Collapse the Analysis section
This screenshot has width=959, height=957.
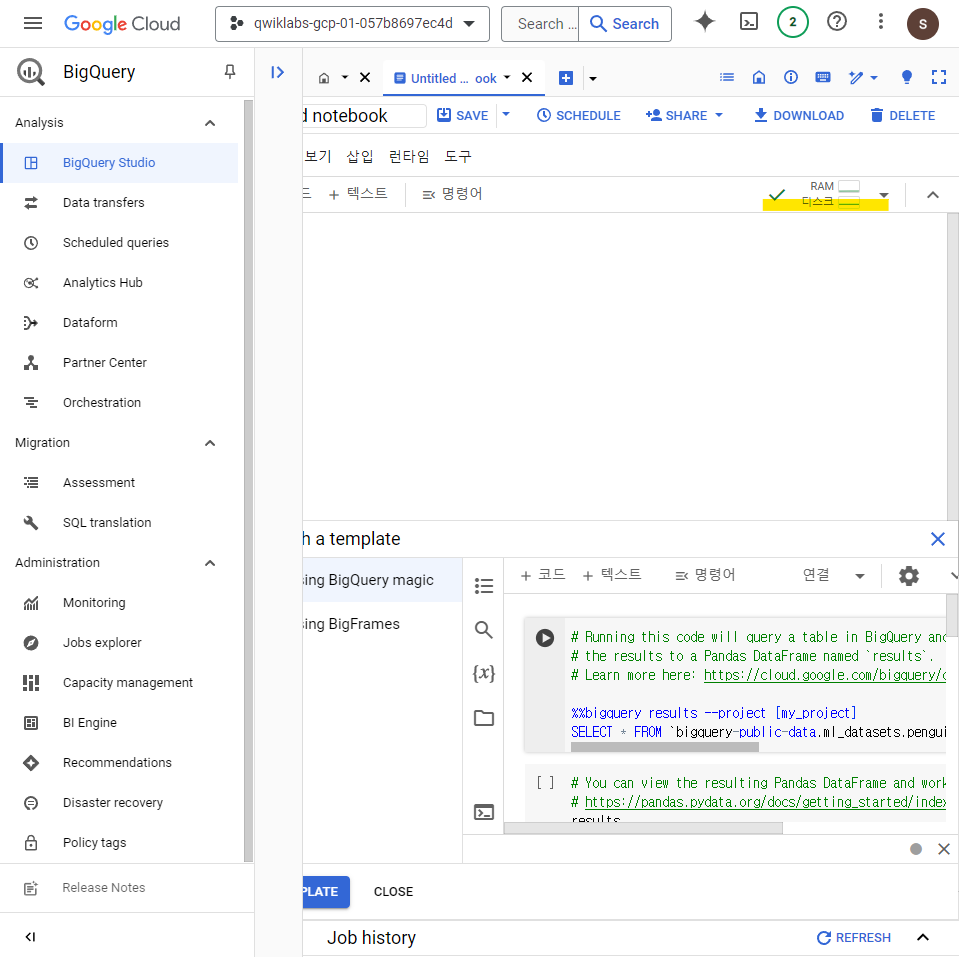click(210, 123)
